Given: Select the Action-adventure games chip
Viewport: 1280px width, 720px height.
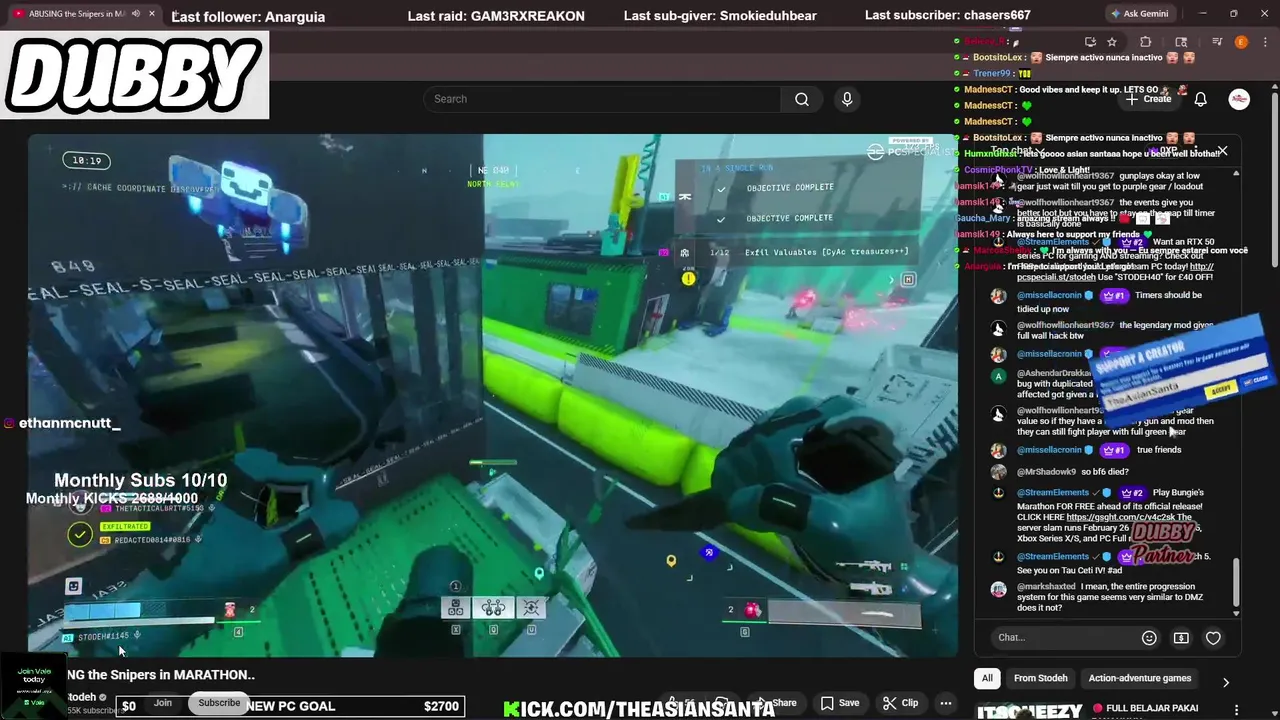Looking at the screenshot, I should (1140, 678).
